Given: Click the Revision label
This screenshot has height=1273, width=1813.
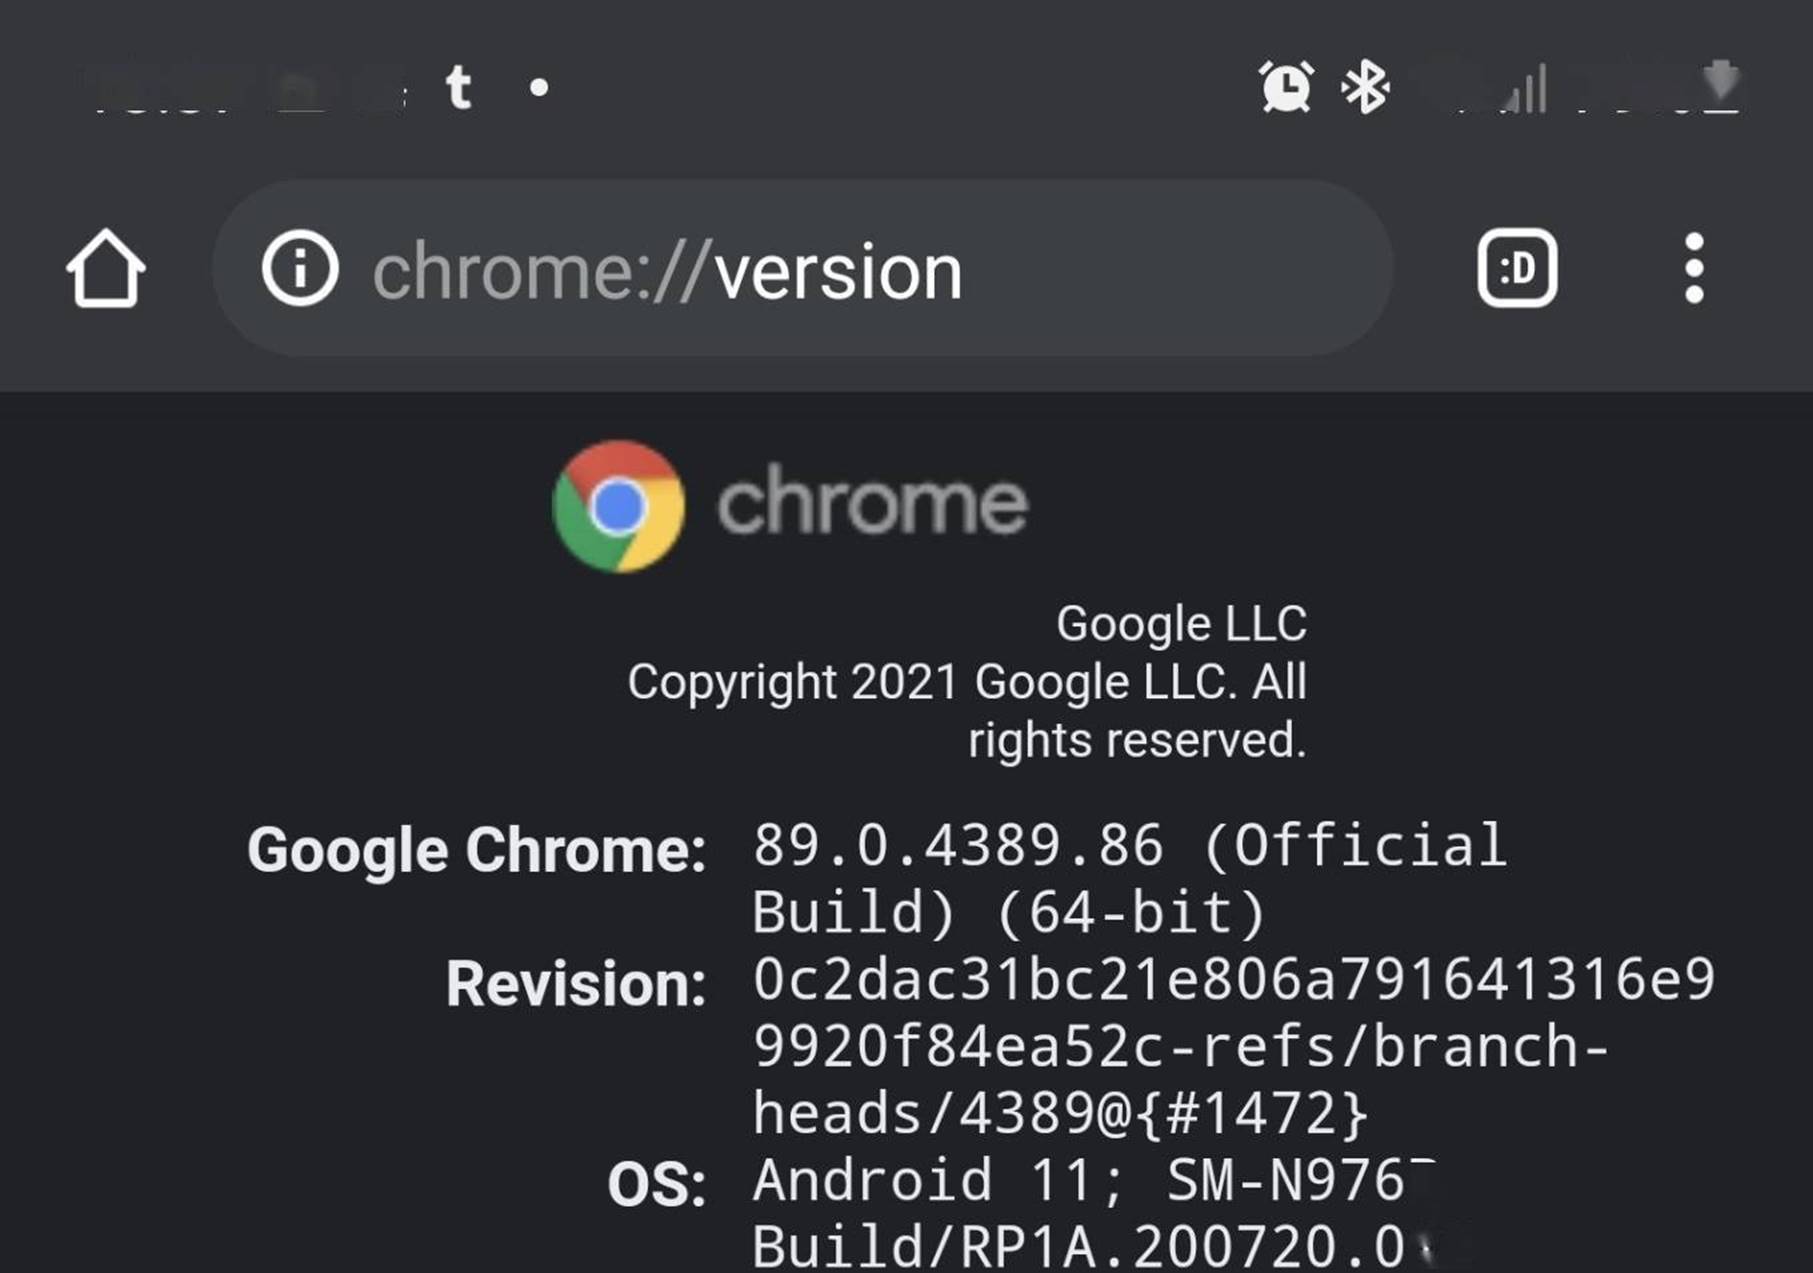Looking at the screenshot, I should pos(576,984).
